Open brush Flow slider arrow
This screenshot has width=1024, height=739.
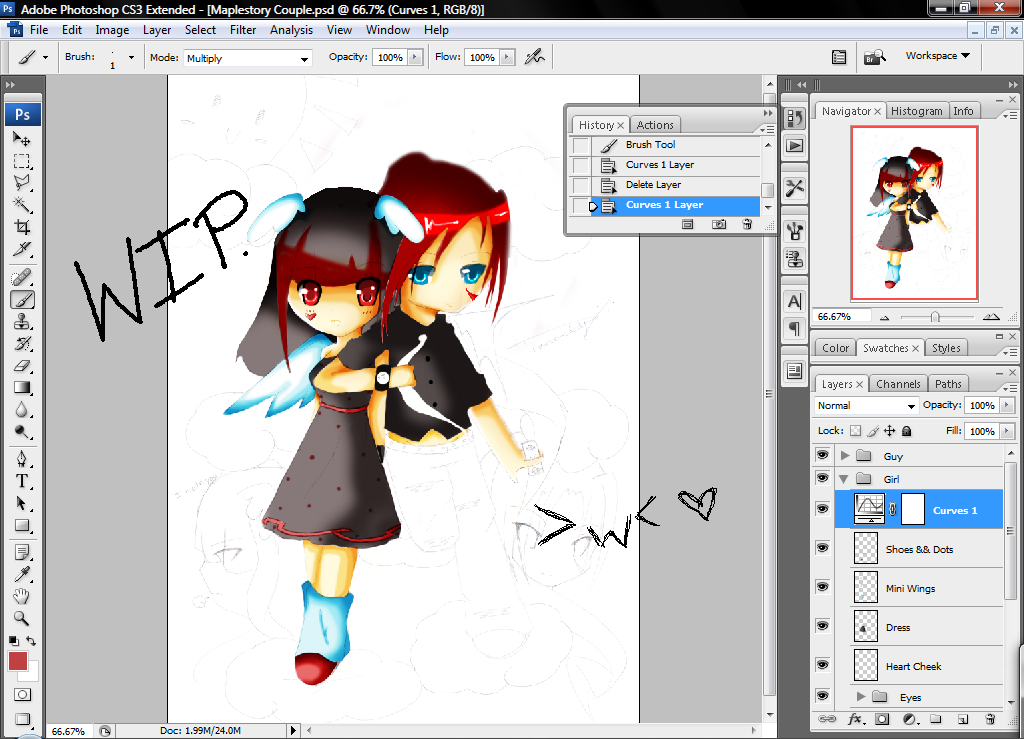506,57
